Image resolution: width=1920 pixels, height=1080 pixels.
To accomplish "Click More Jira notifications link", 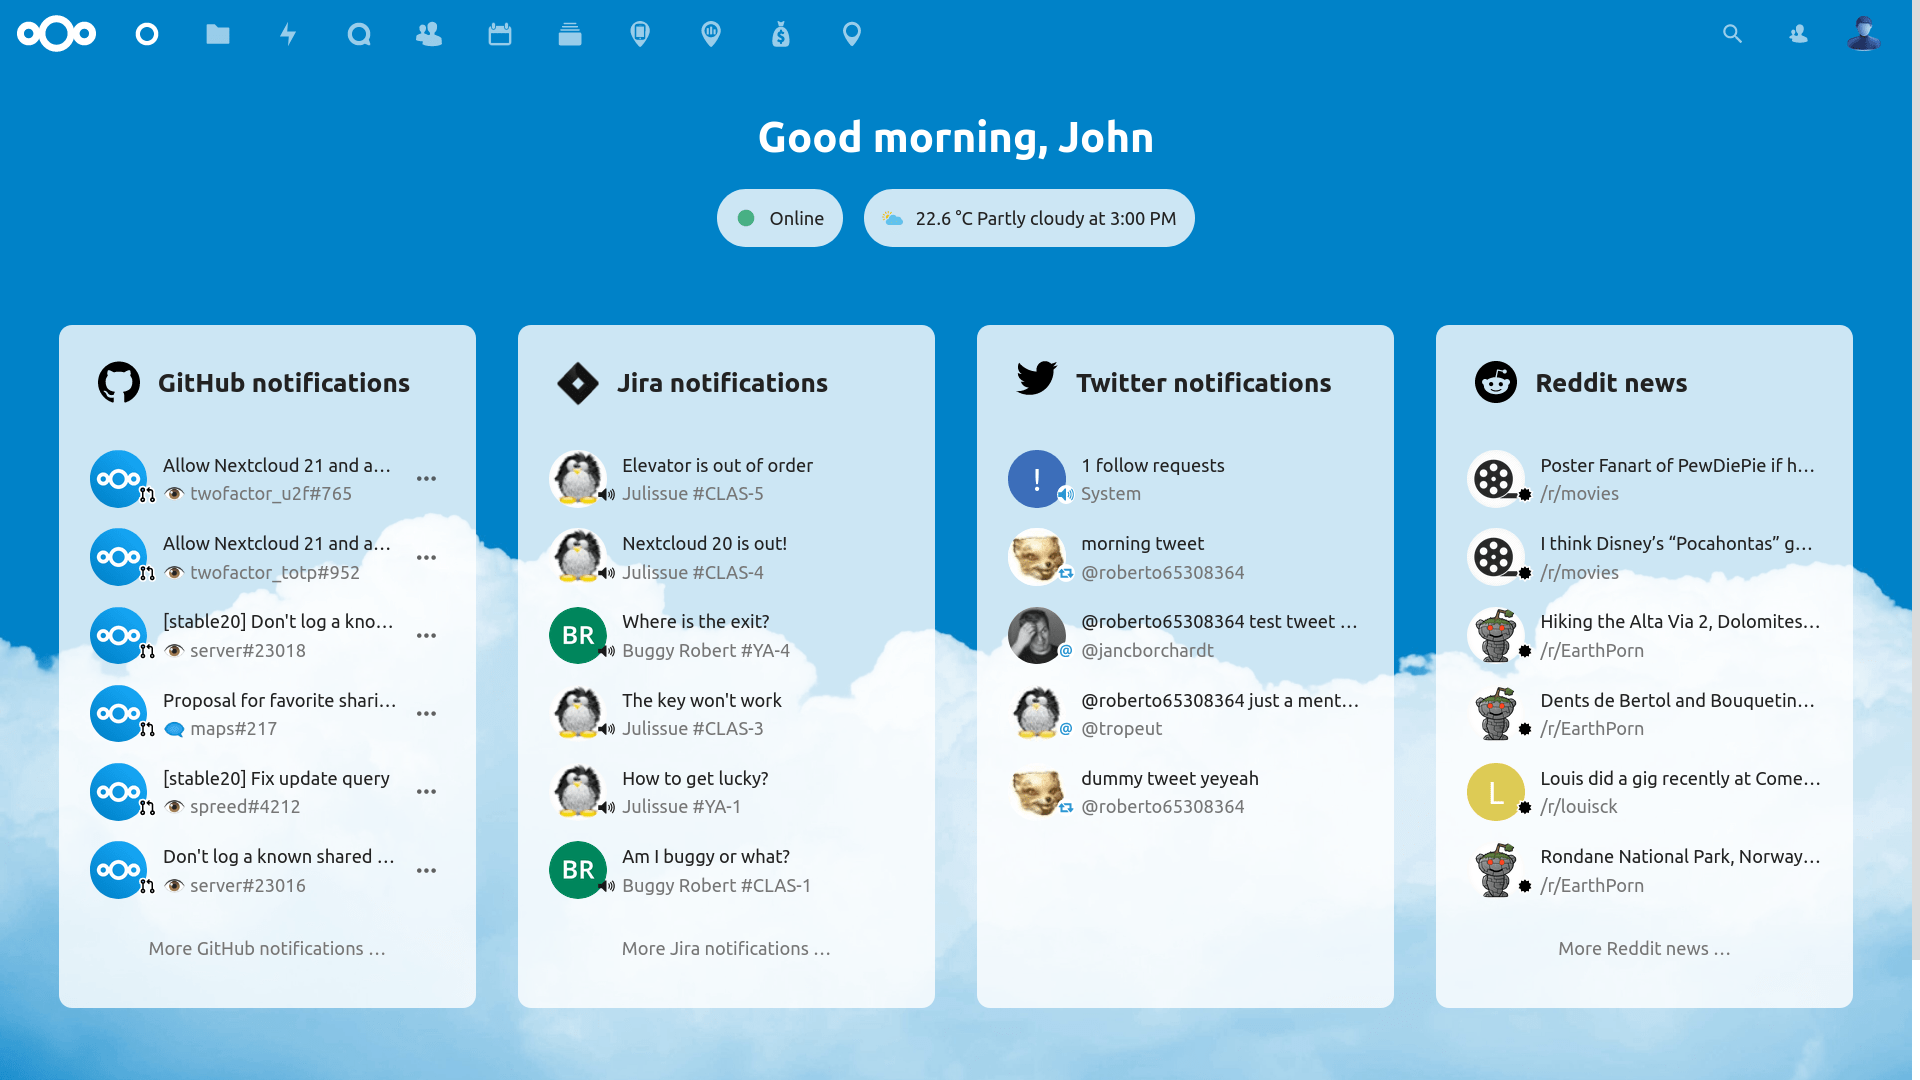I will (725, 947).
